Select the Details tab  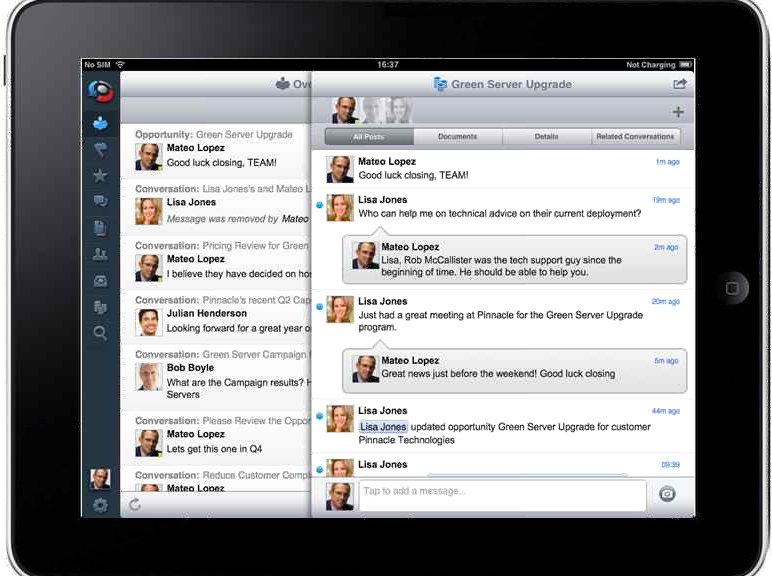[x=546, y=137]
